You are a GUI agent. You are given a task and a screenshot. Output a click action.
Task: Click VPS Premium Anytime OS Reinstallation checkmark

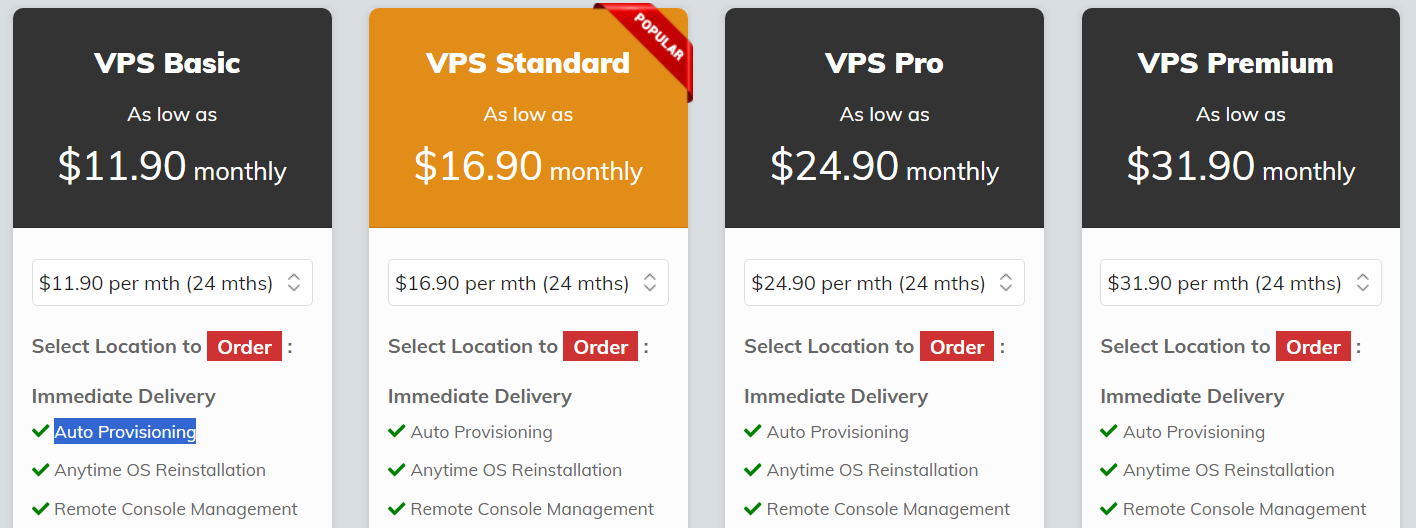pyautogui.click(x=1109, y=469)
